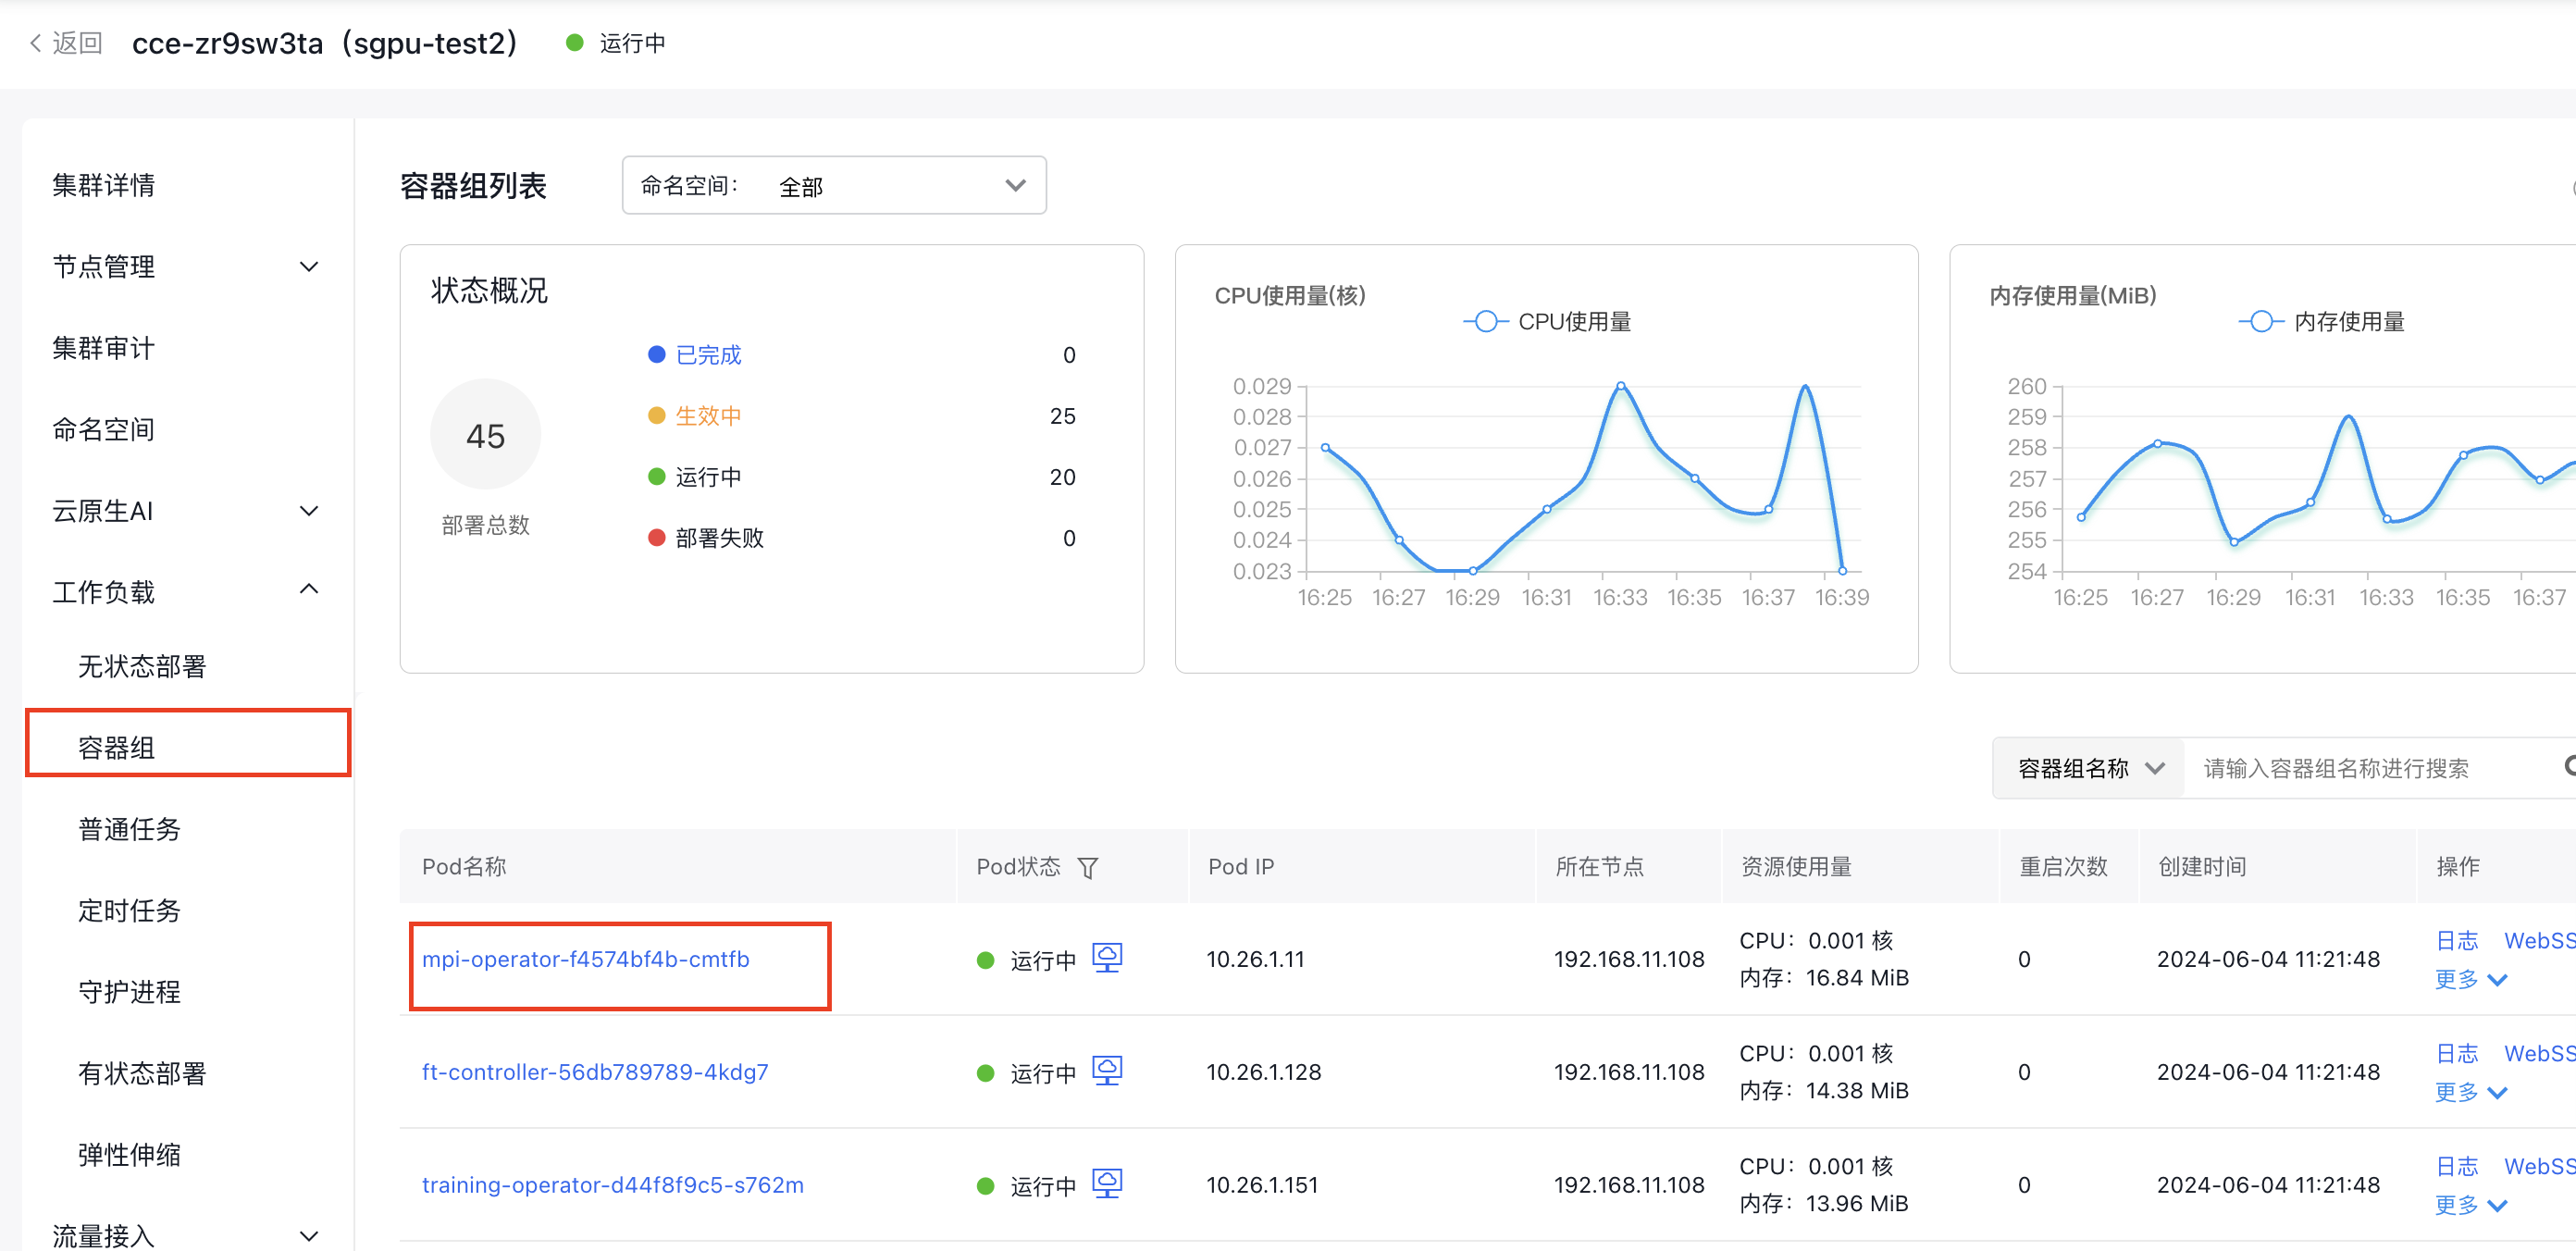The width and height of the screenshot is (2576, 1251).
Task: Click the back arrow icon next to 返回
Action: pyautogui.click(x=36, y=43)
